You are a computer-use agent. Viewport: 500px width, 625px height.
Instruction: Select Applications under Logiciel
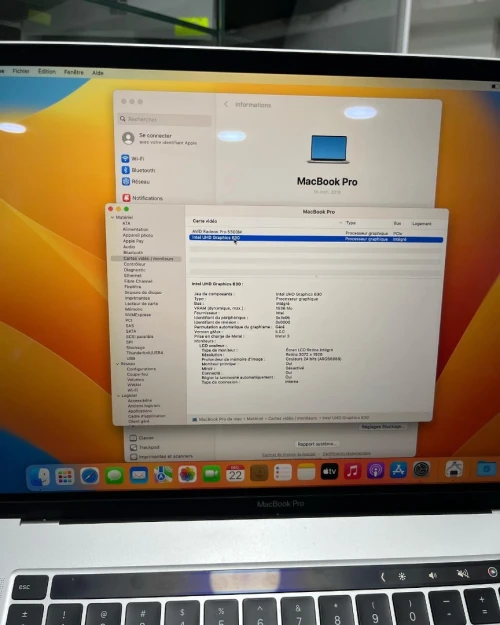(x=140, y=411)
